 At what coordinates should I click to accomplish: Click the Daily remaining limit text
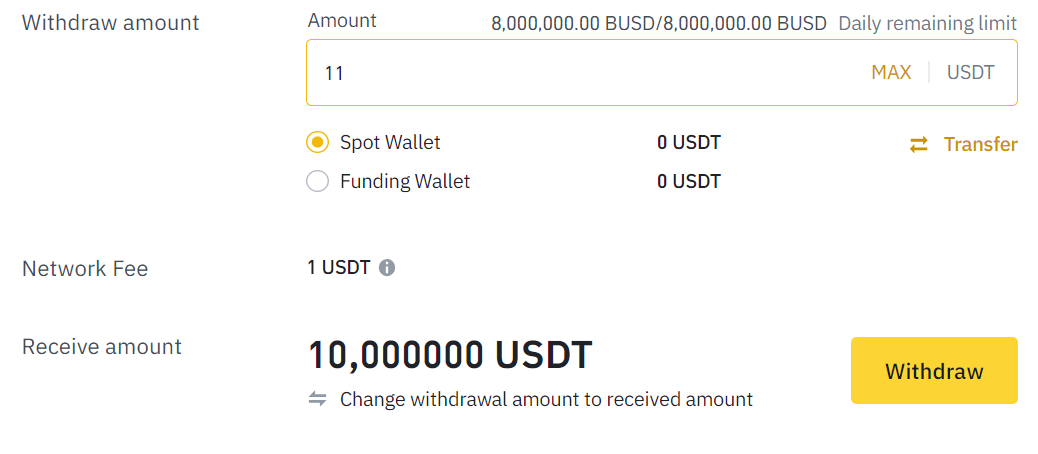[927, 23]
